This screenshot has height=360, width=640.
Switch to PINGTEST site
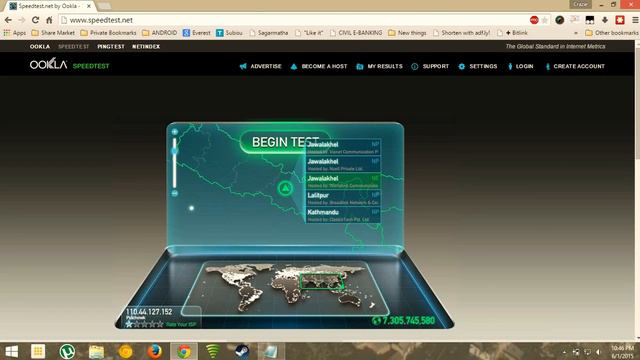coord(111,47)
